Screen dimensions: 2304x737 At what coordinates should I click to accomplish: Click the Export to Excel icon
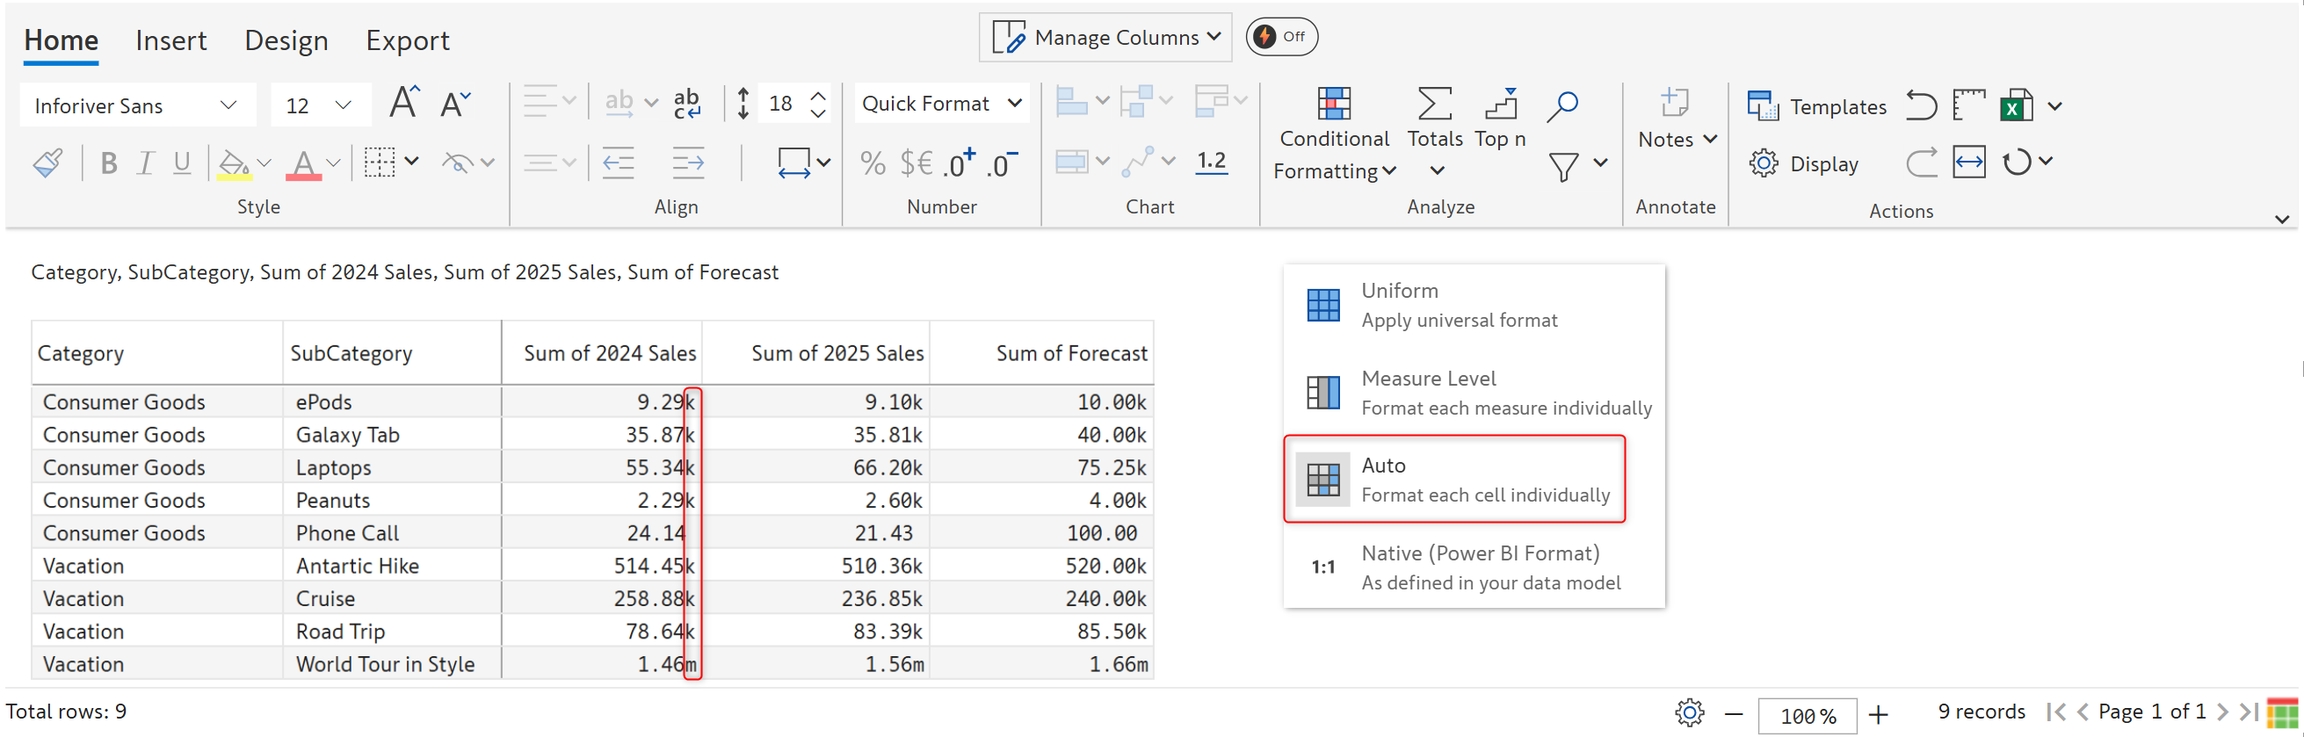click(2016, 106)
